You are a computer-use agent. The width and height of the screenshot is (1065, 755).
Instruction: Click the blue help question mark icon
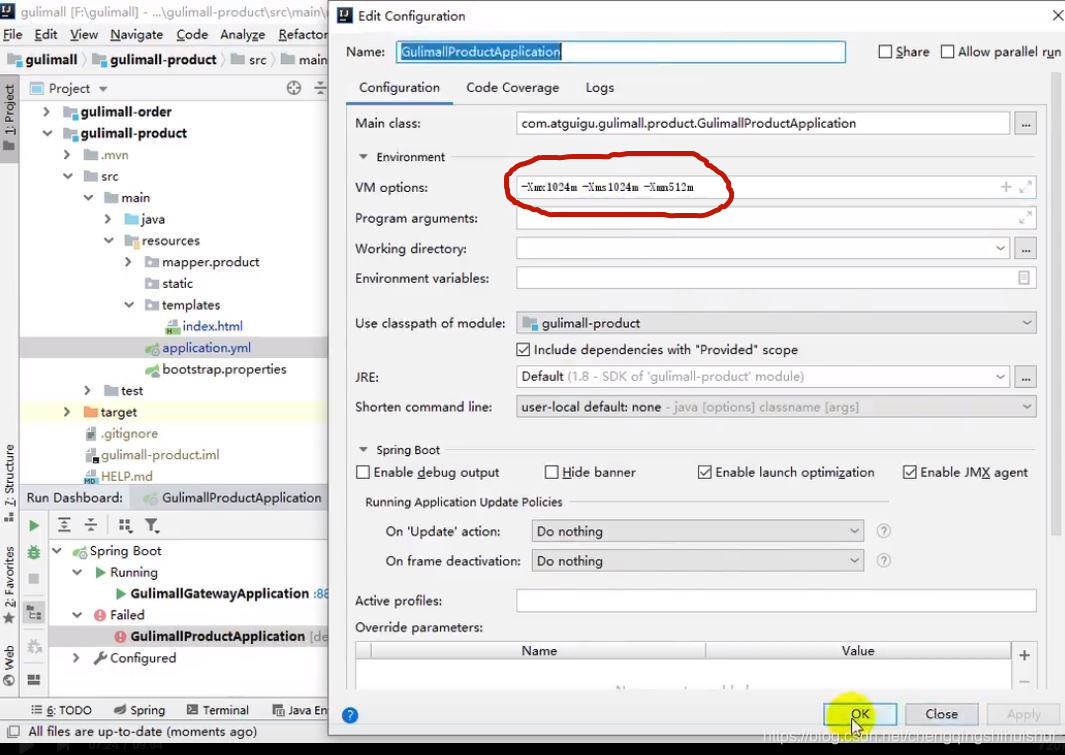point(350,715)
